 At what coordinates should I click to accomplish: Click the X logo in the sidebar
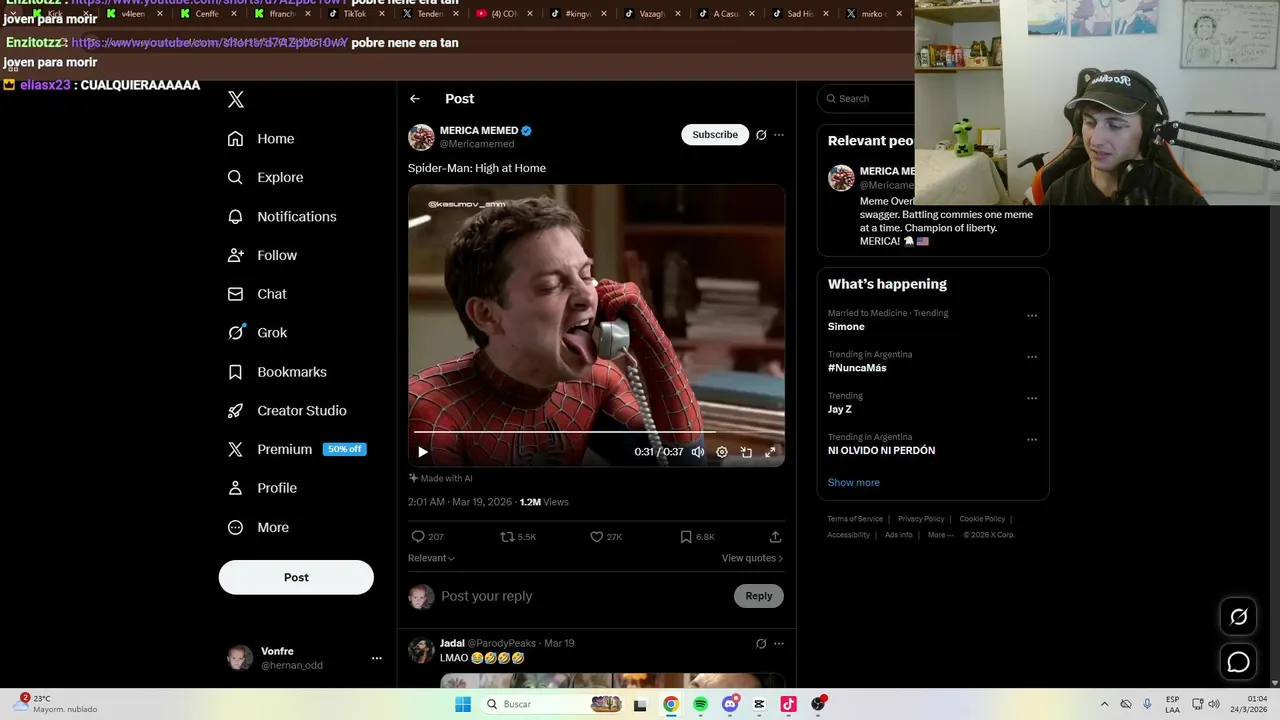[236, 99]
